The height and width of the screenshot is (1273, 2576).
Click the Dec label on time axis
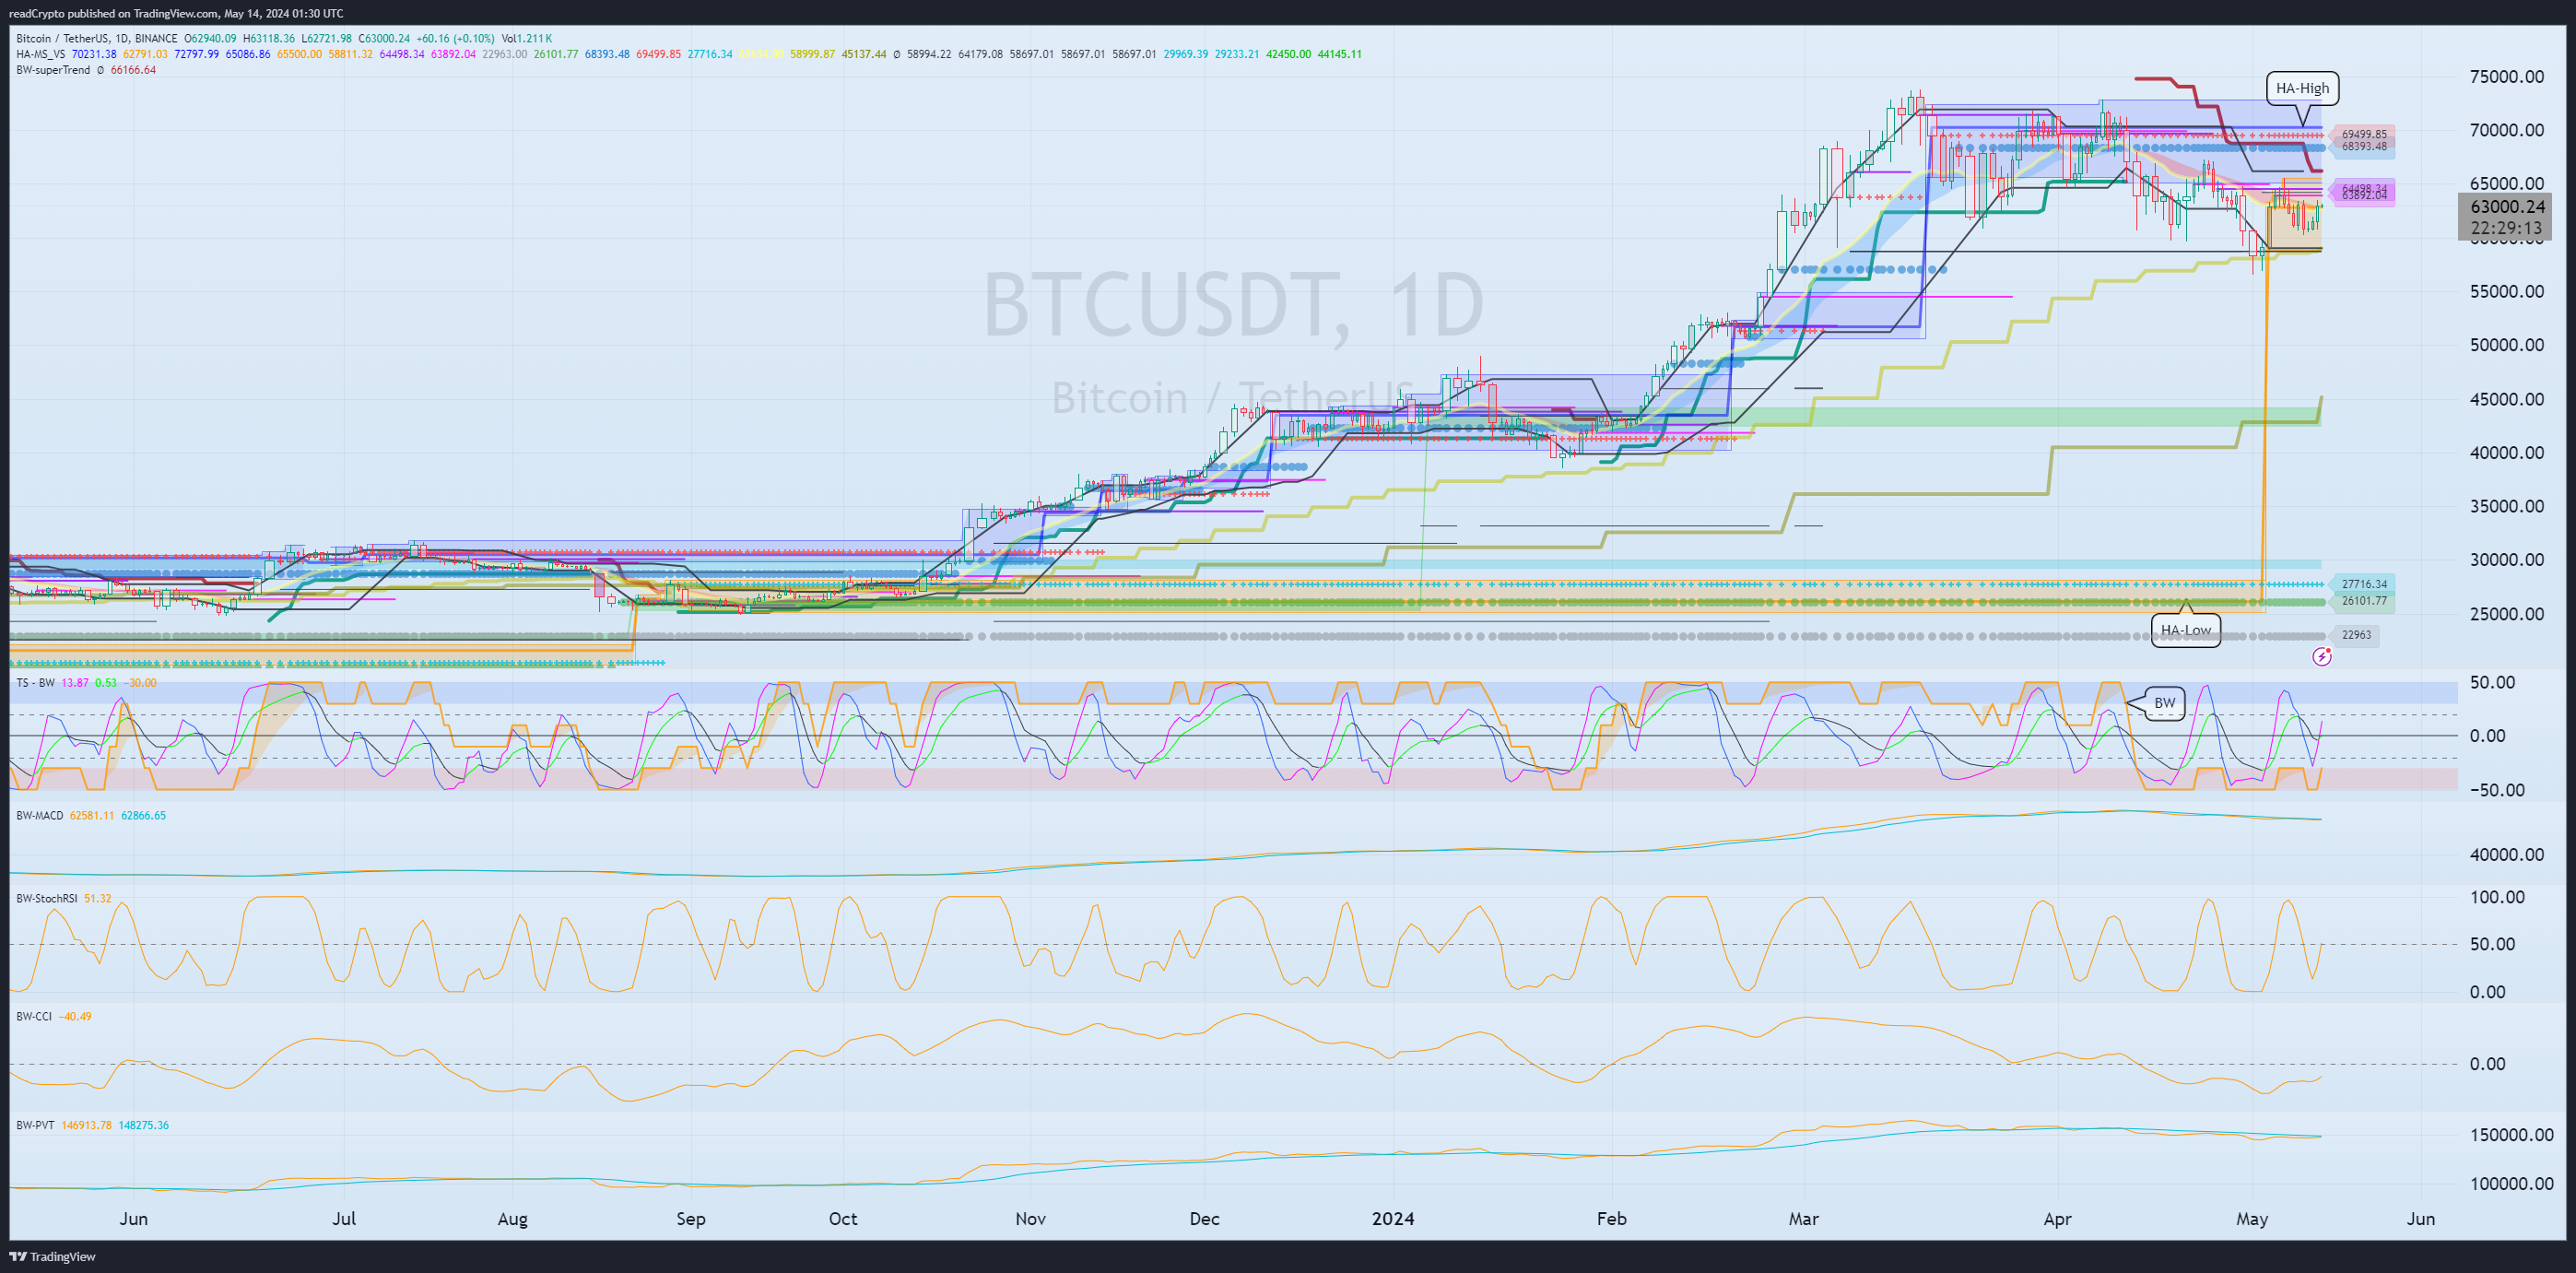click(x=1205, y=1219)
